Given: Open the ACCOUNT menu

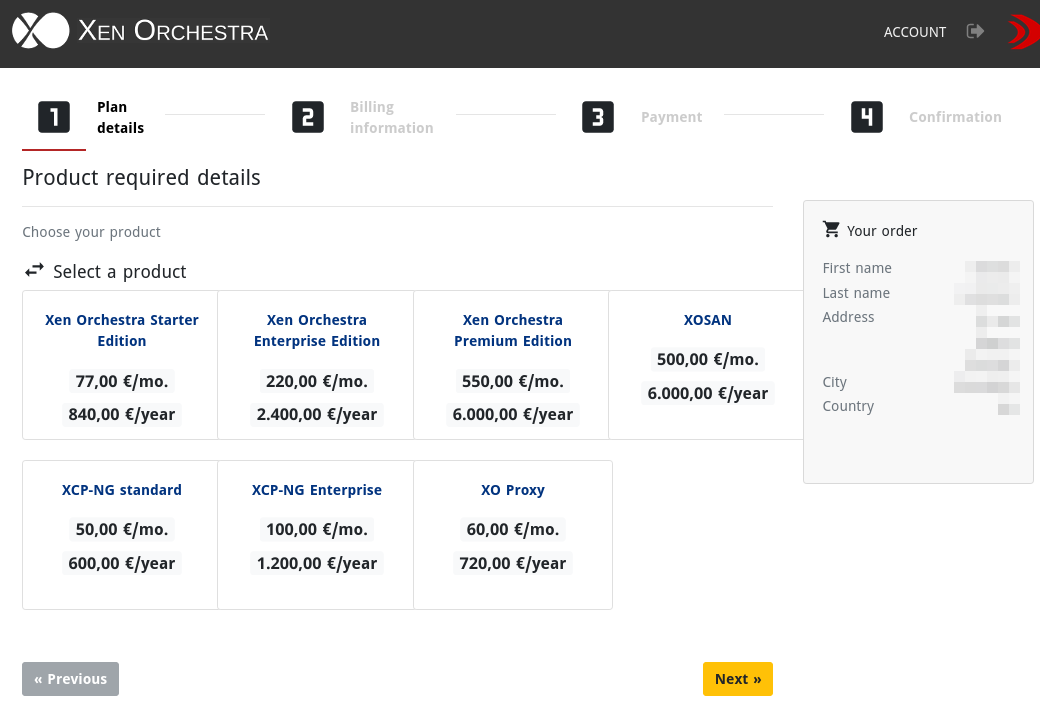Looking at the screenshot, I should point(915,32).
